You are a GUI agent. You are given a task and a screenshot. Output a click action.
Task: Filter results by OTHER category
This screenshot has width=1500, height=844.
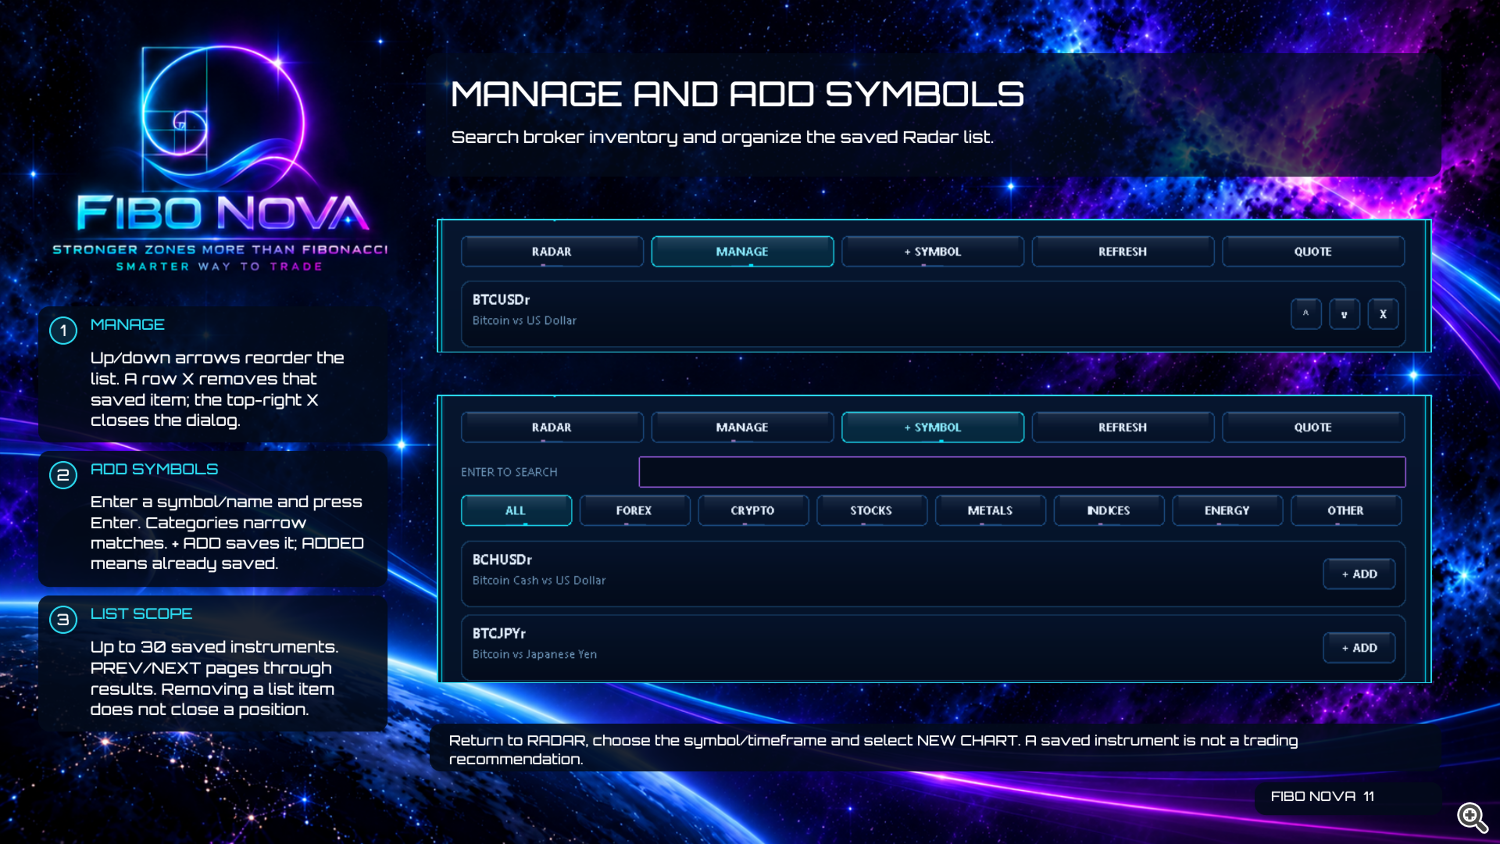[x=1346, y=510]
